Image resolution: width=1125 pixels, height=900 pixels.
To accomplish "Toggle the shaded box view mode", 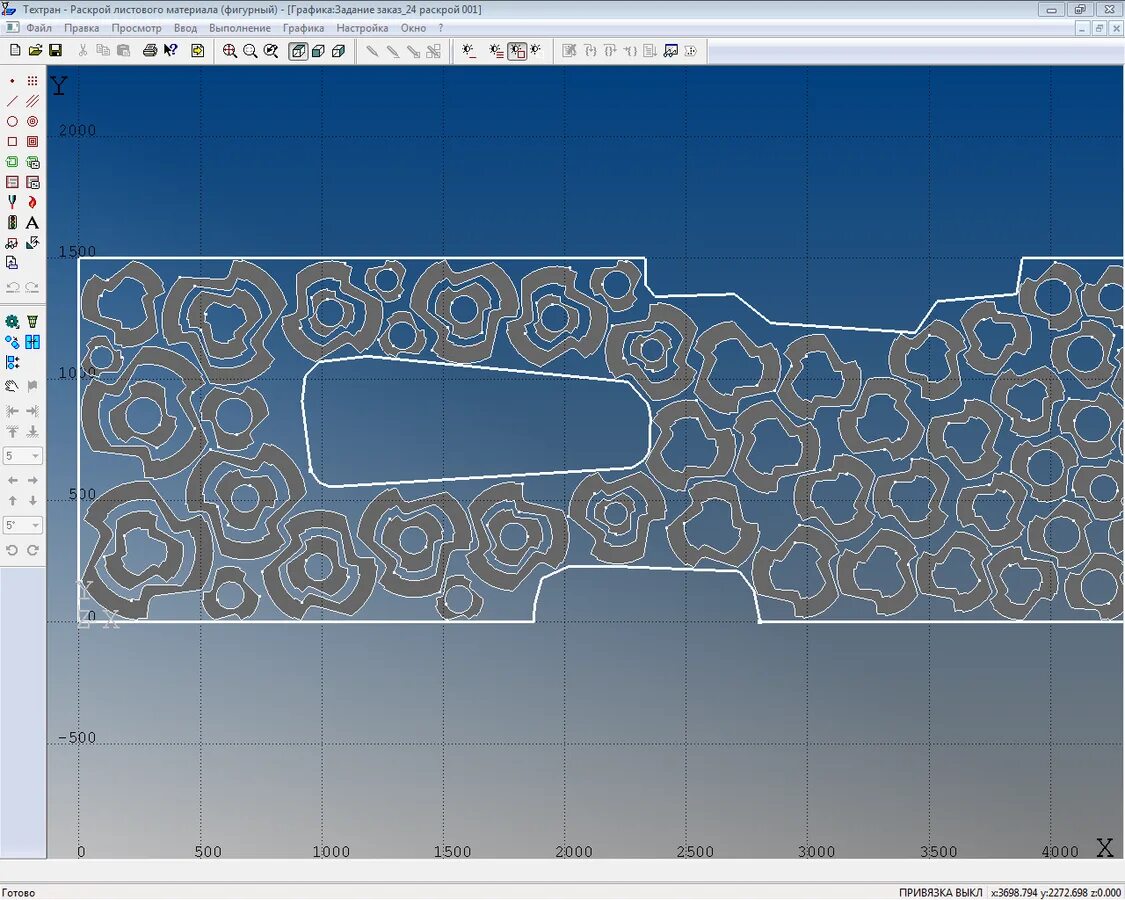I will 319,50.
